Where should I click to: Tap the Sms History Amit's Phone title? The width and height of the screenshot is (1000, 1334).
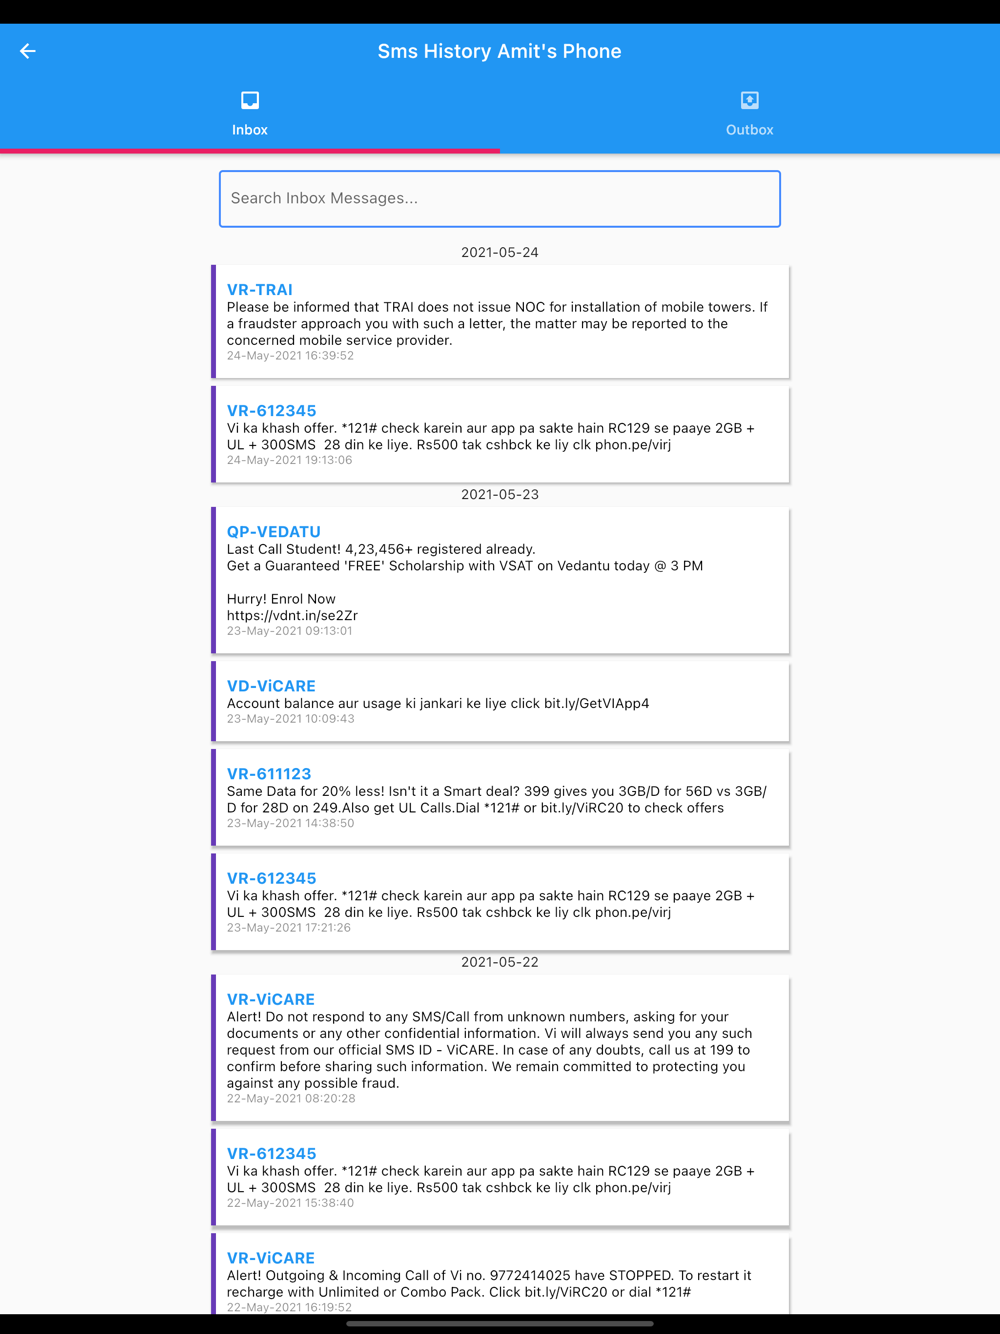click(500, 51)
